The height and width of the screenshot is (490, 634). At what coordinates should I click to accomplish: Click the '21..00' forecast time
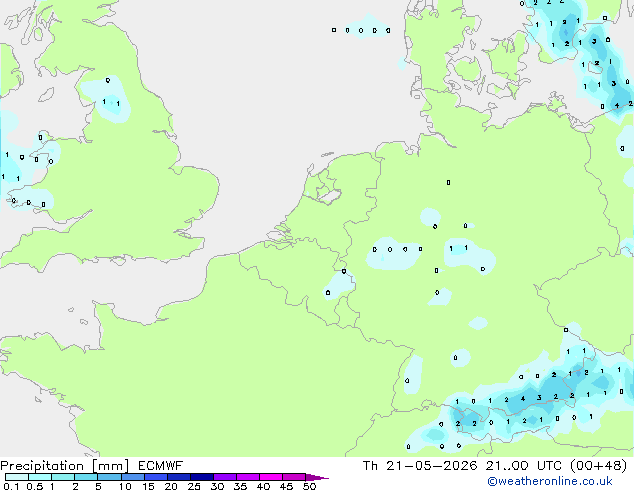click(x=507, y=466)
